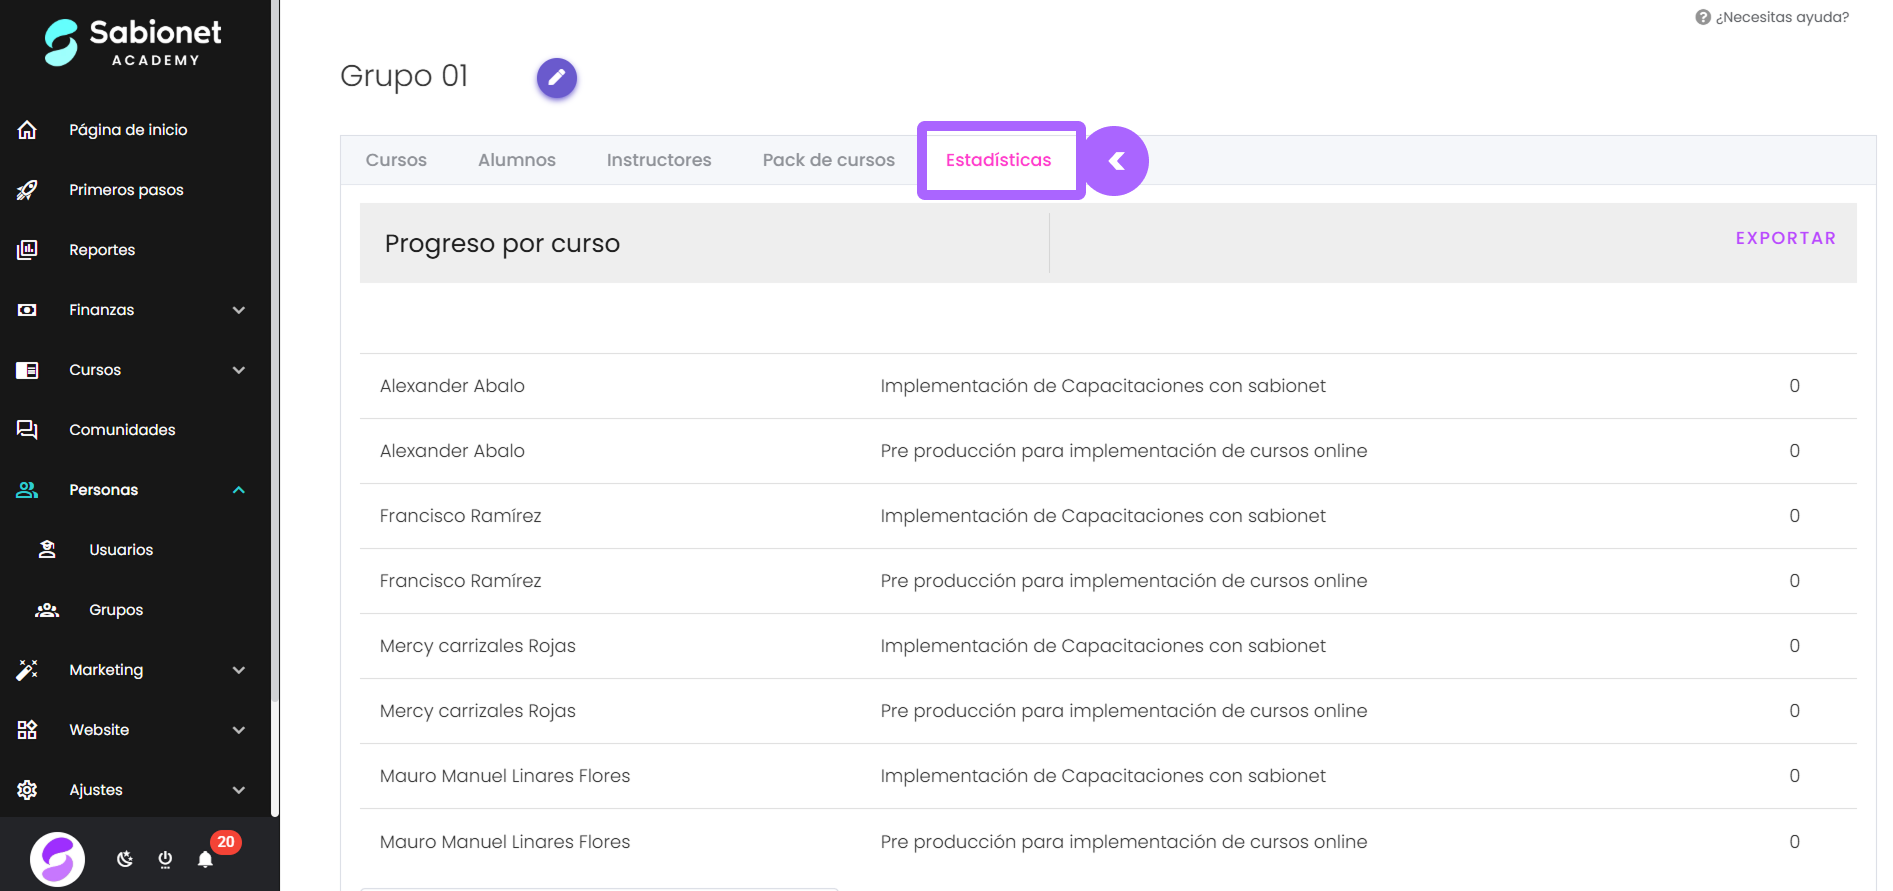Viewport: 1893px width, 891px height.
Task: Click the Cursos sidebar icon
Action: (27, 370)
